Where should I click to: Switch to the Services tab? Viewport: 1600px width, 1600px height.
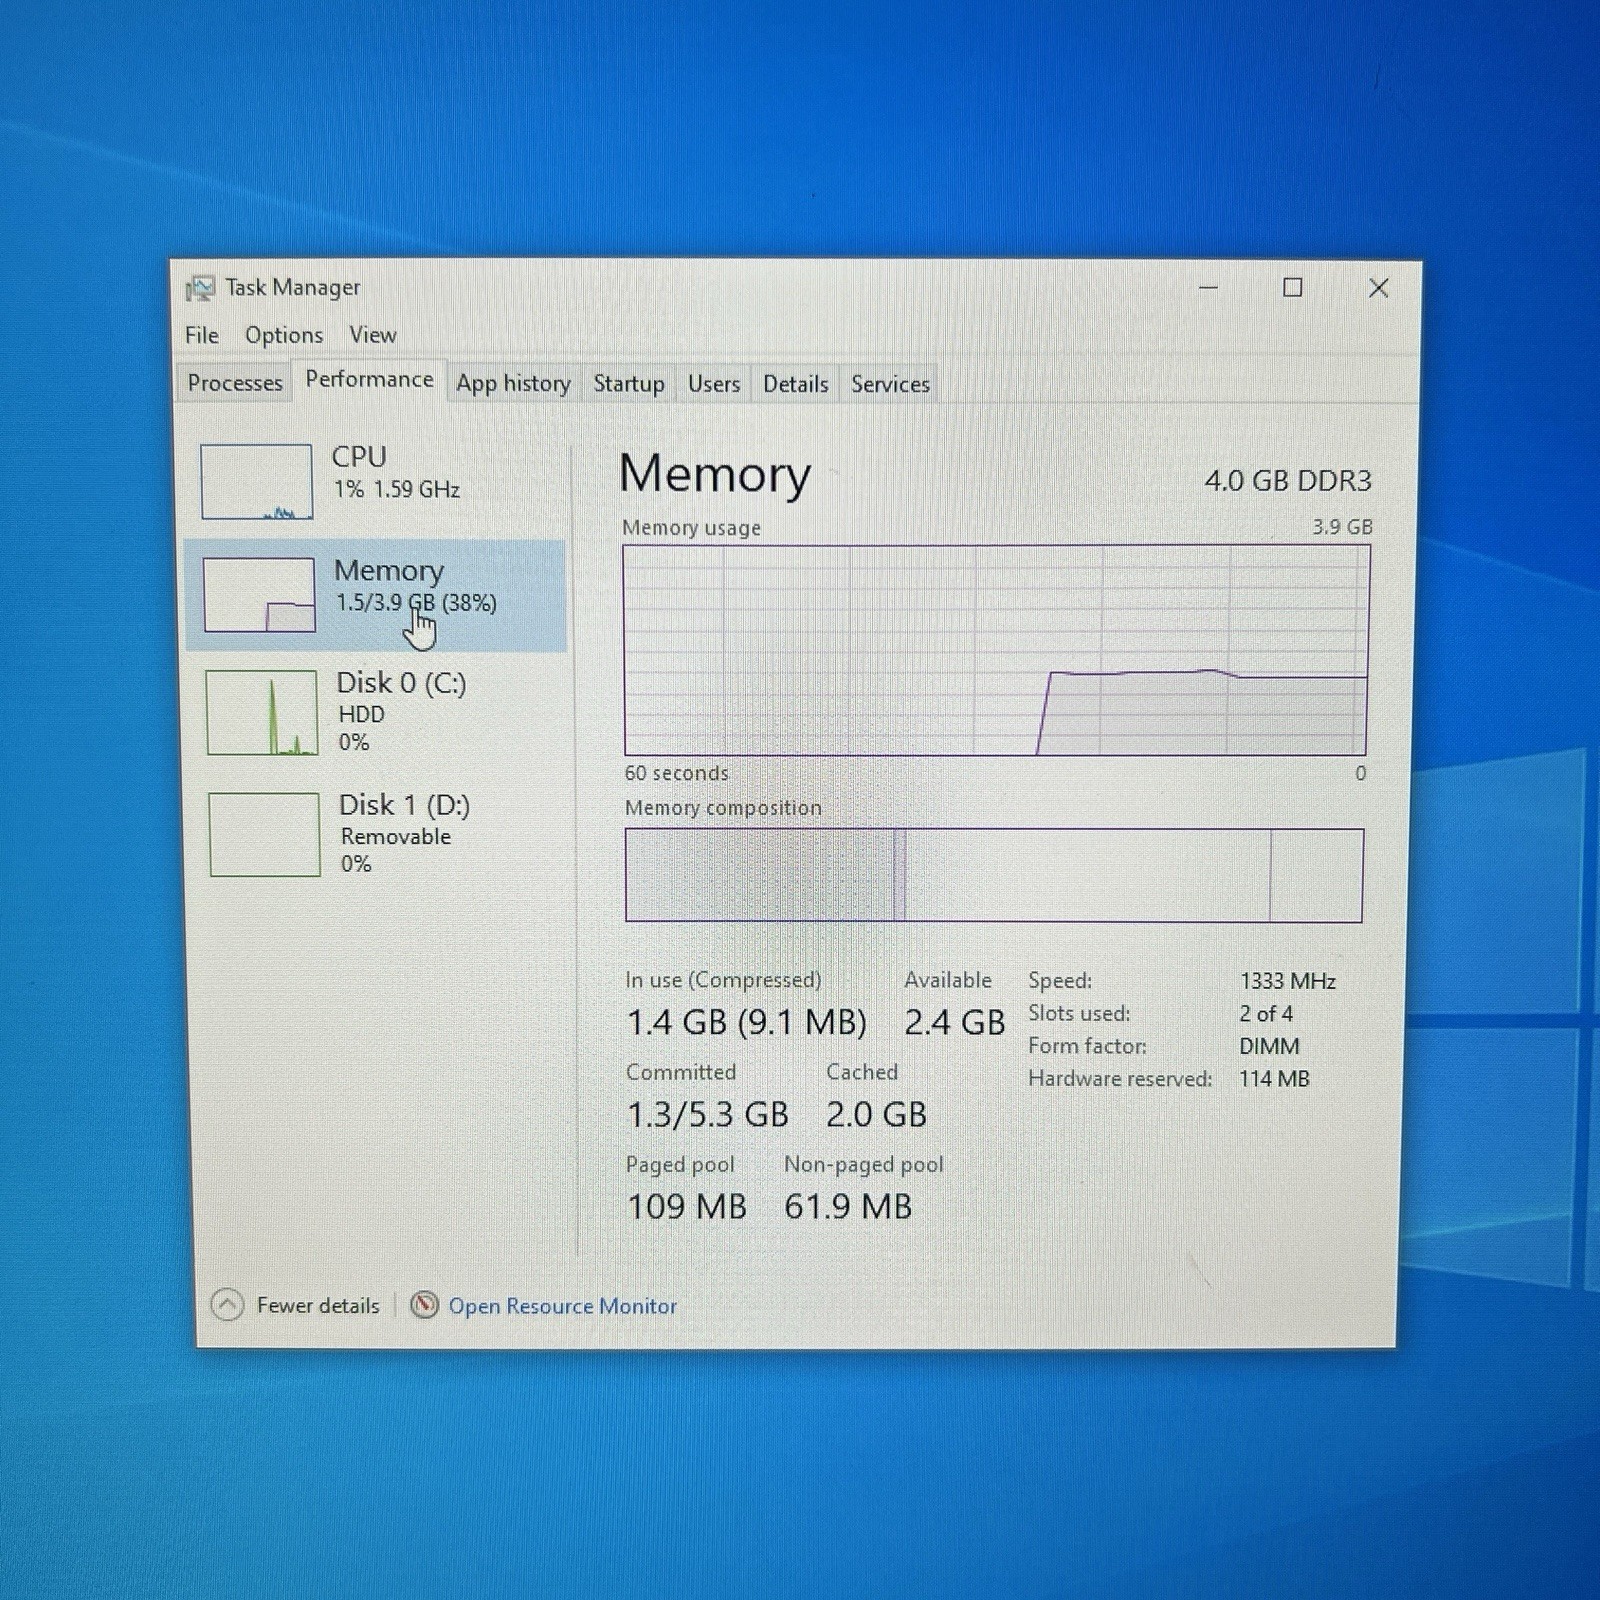[890, 384]
